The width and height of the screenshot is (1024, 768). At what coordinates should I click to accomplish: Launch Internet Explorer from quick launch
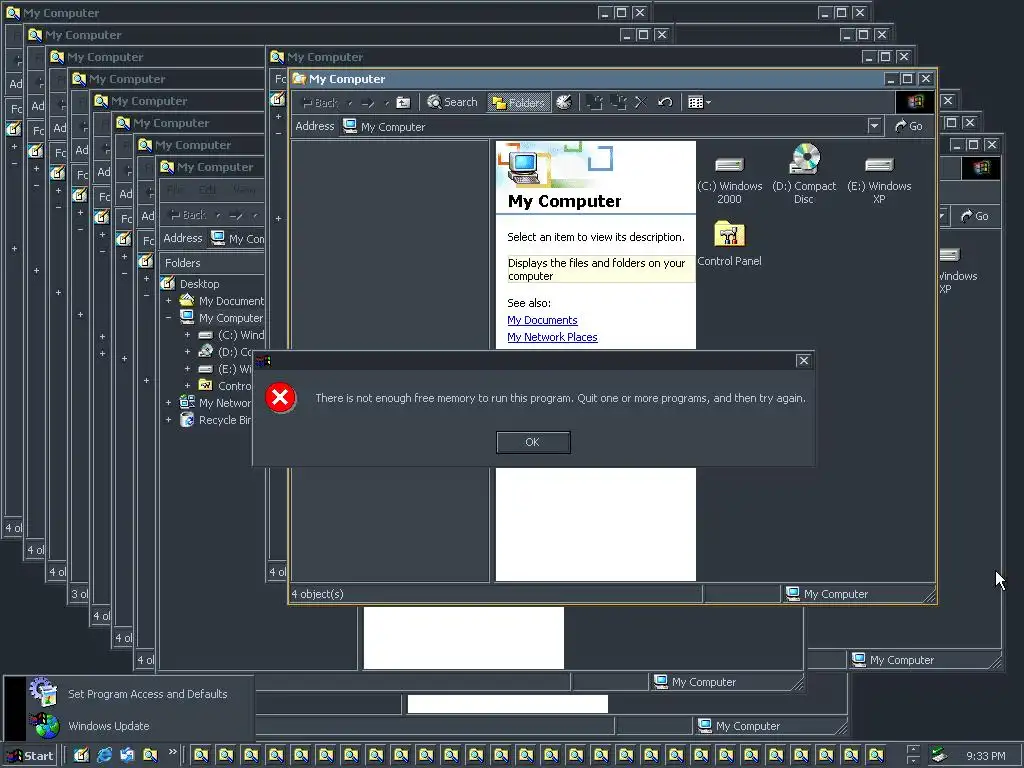point(104,756)
